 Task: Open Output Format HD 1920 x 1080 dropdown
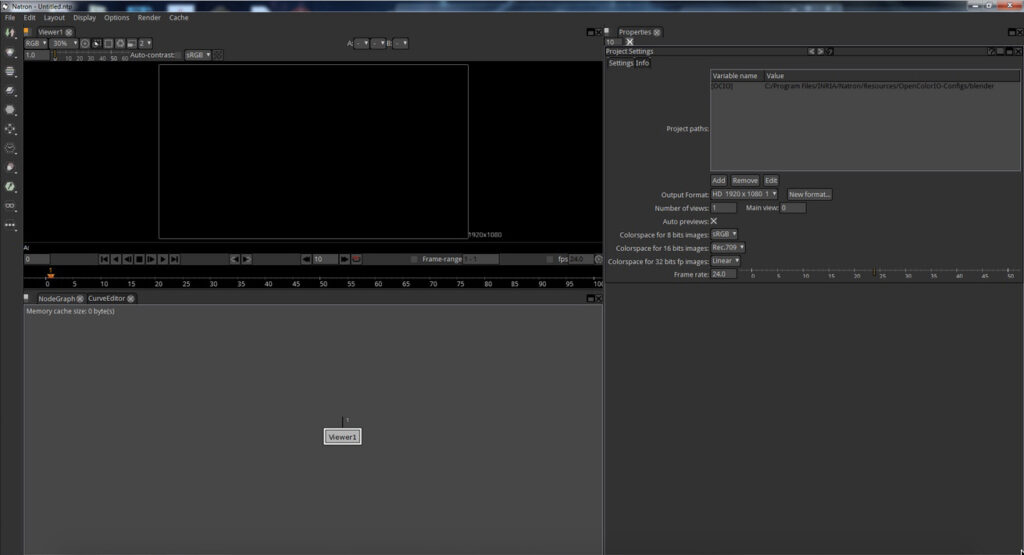point(744,194)
